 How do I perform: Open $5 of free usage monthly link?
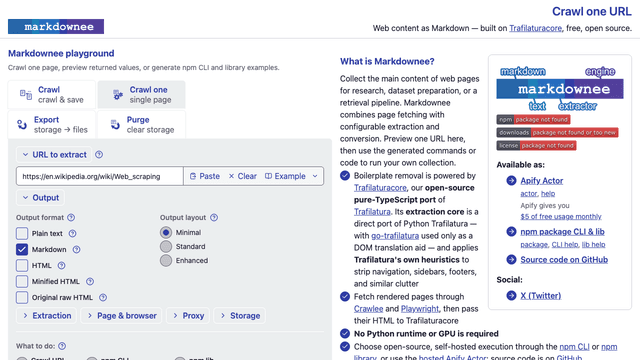point(561,216)
